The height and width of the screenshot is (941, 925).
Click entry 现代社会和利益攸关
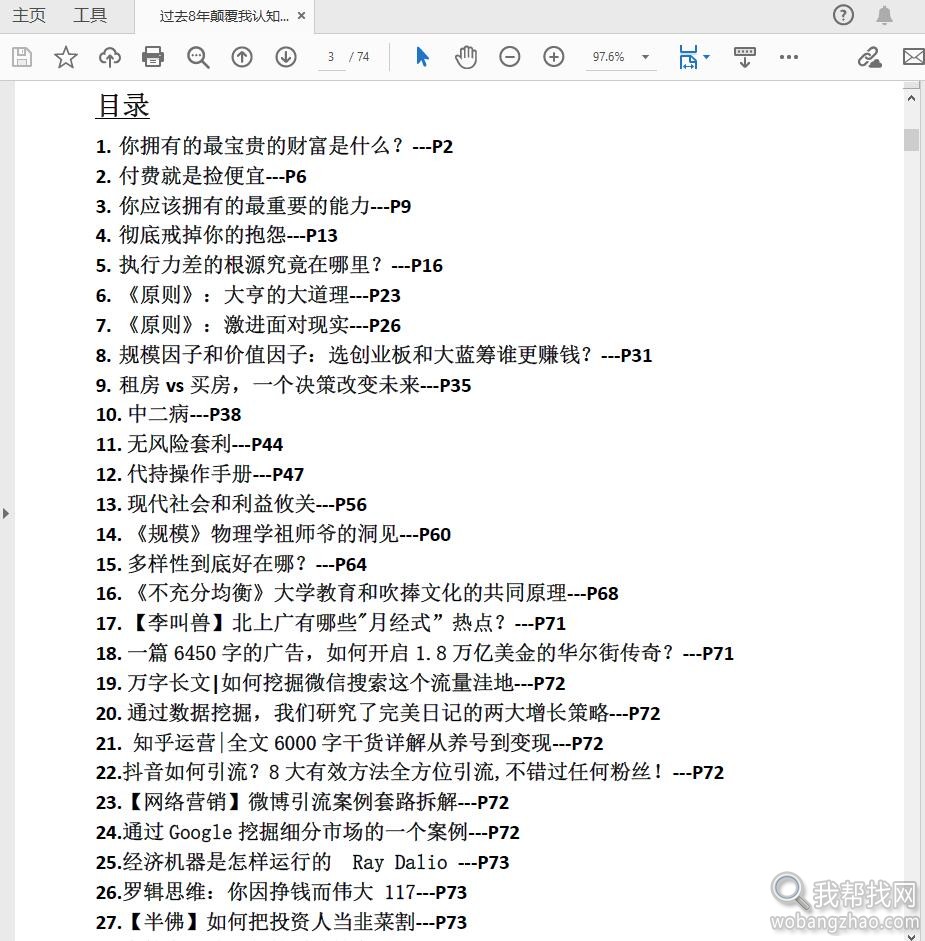pyautogui.click(x=231, y=504)
